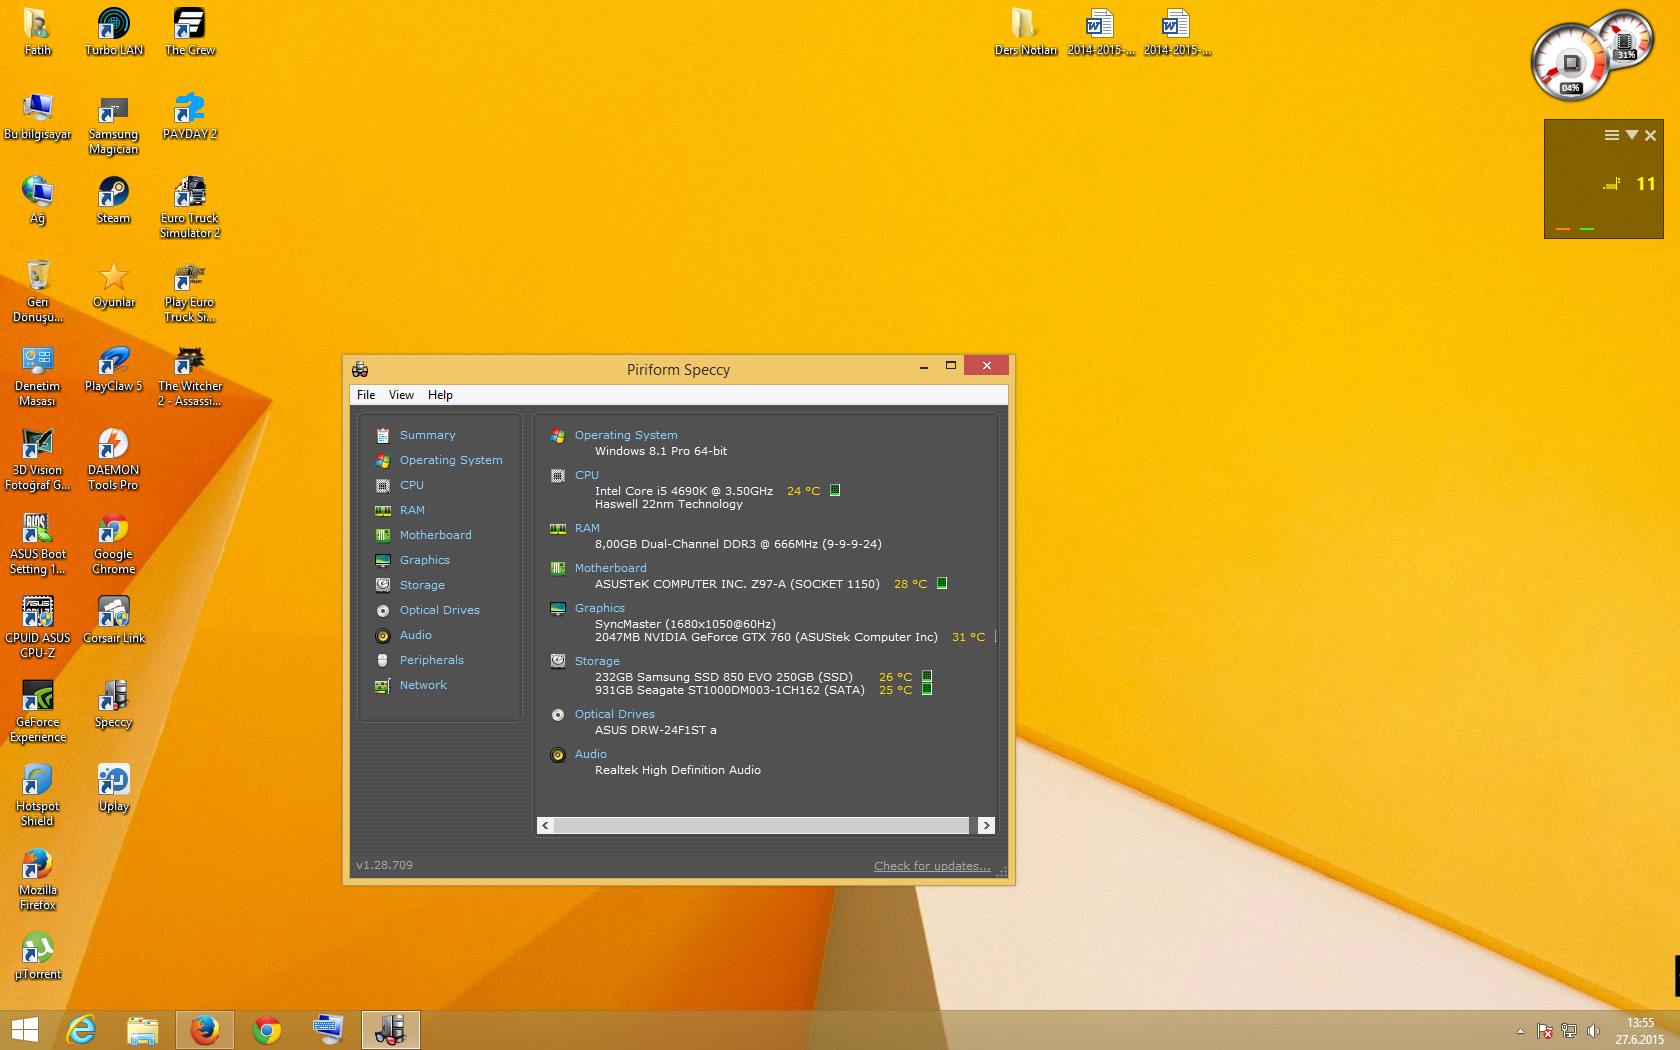This screenshot has width=1680, height=1050.
Task: Click the right arrow of horizontal scrollbar
Action: pos(986,825)
